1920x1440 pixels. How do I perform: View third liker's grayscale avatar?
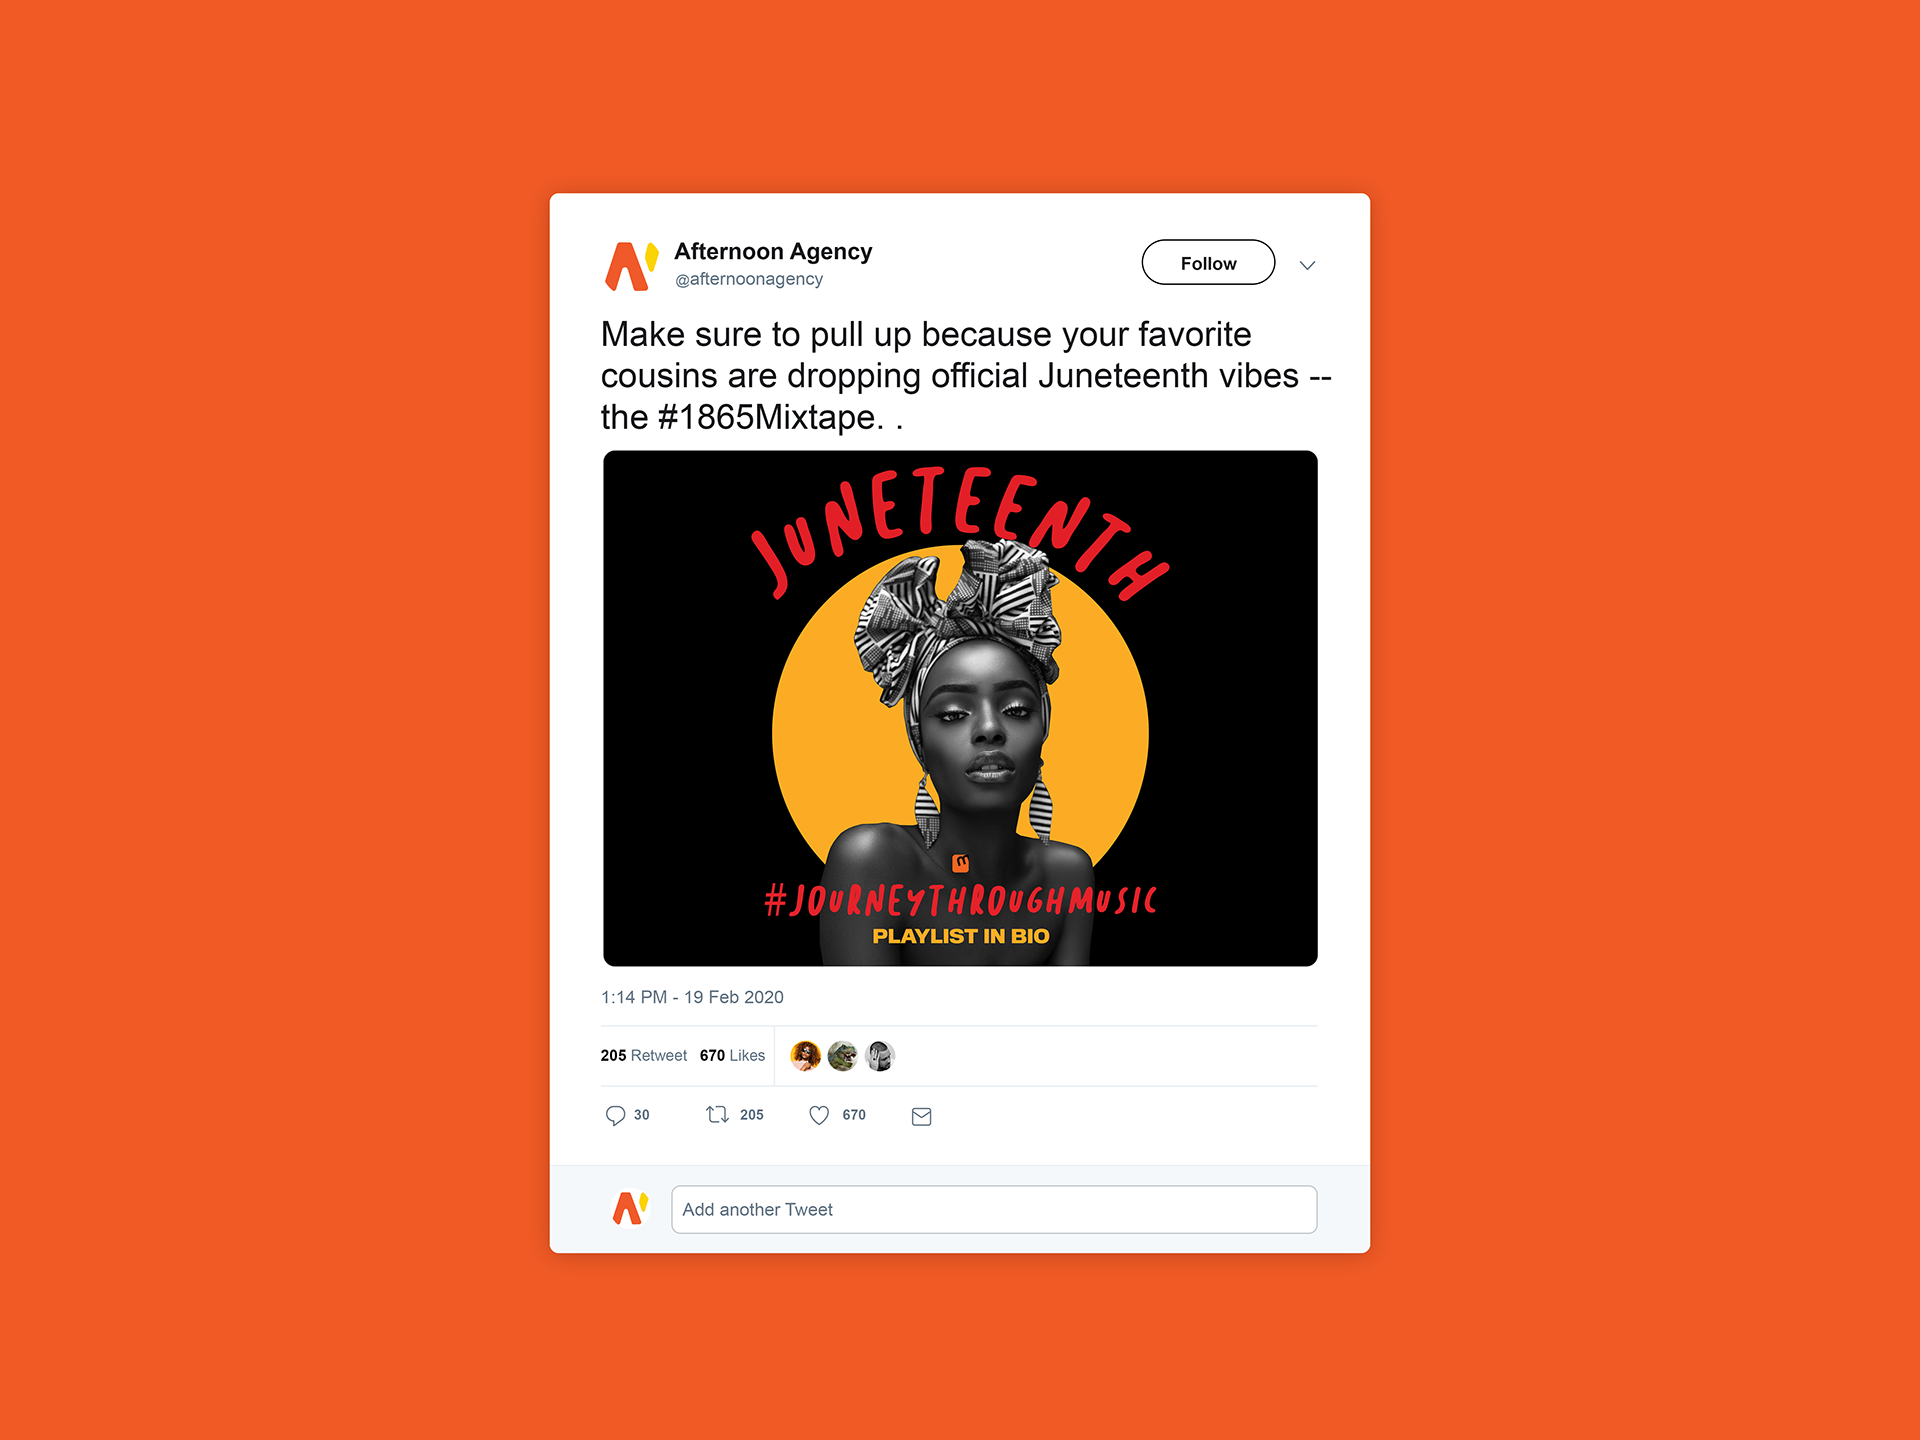880,1056
